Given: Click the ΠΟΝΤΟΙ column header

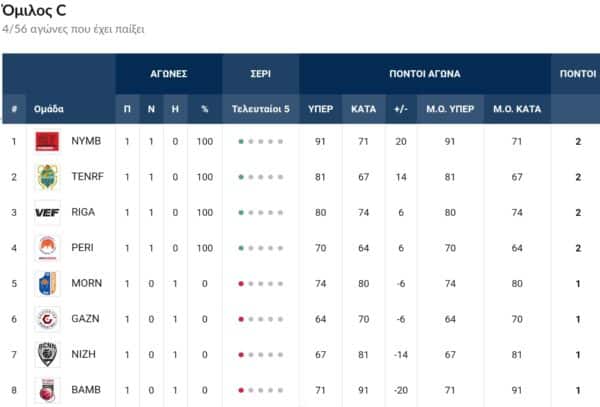Looking at the screenshot, I should 578,74.
